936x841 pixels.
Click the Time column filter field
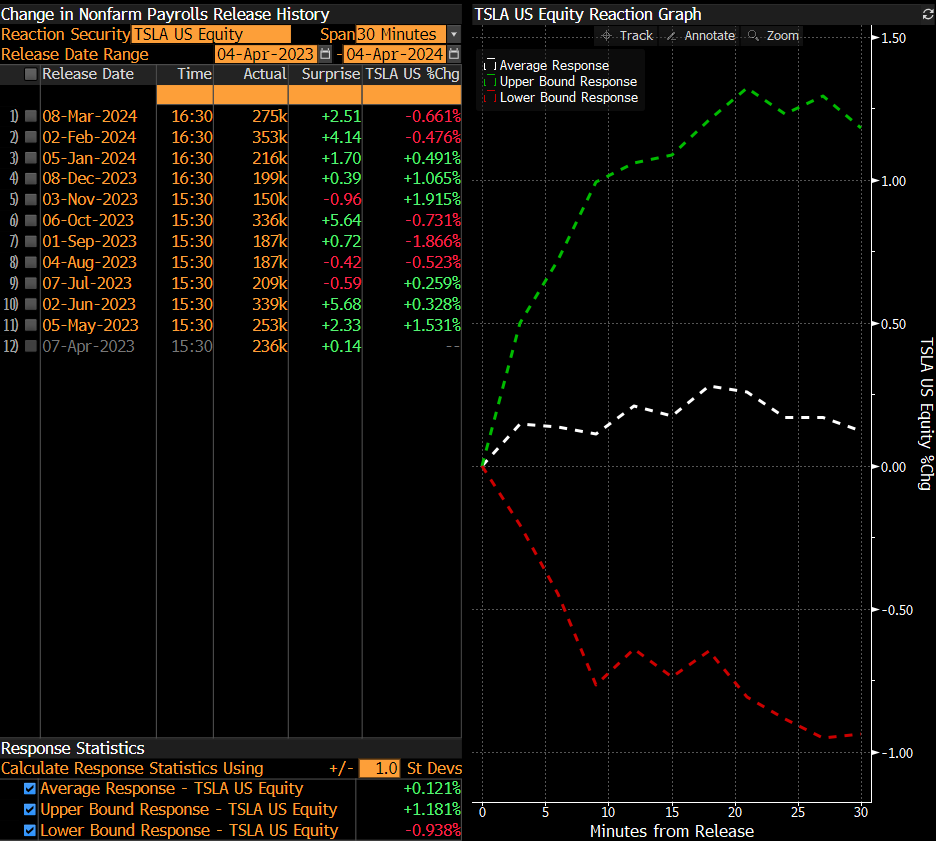pos(185,95)
